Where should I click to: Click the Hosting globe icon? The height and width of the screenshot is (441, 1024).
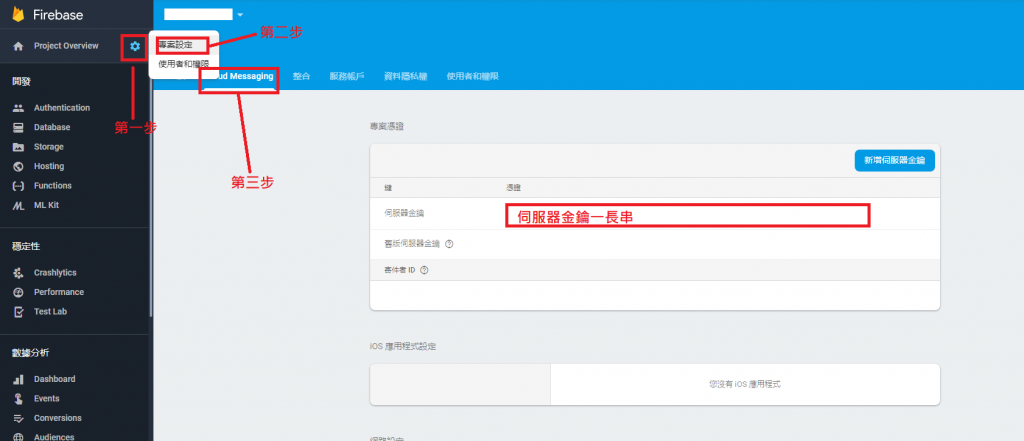(18, 167)
